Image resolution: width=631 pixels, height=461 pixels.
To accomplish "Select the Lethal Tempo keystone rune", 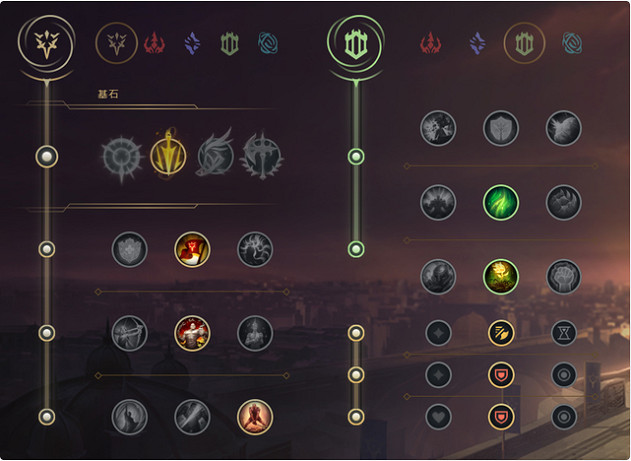I will (x=168, y=156).
